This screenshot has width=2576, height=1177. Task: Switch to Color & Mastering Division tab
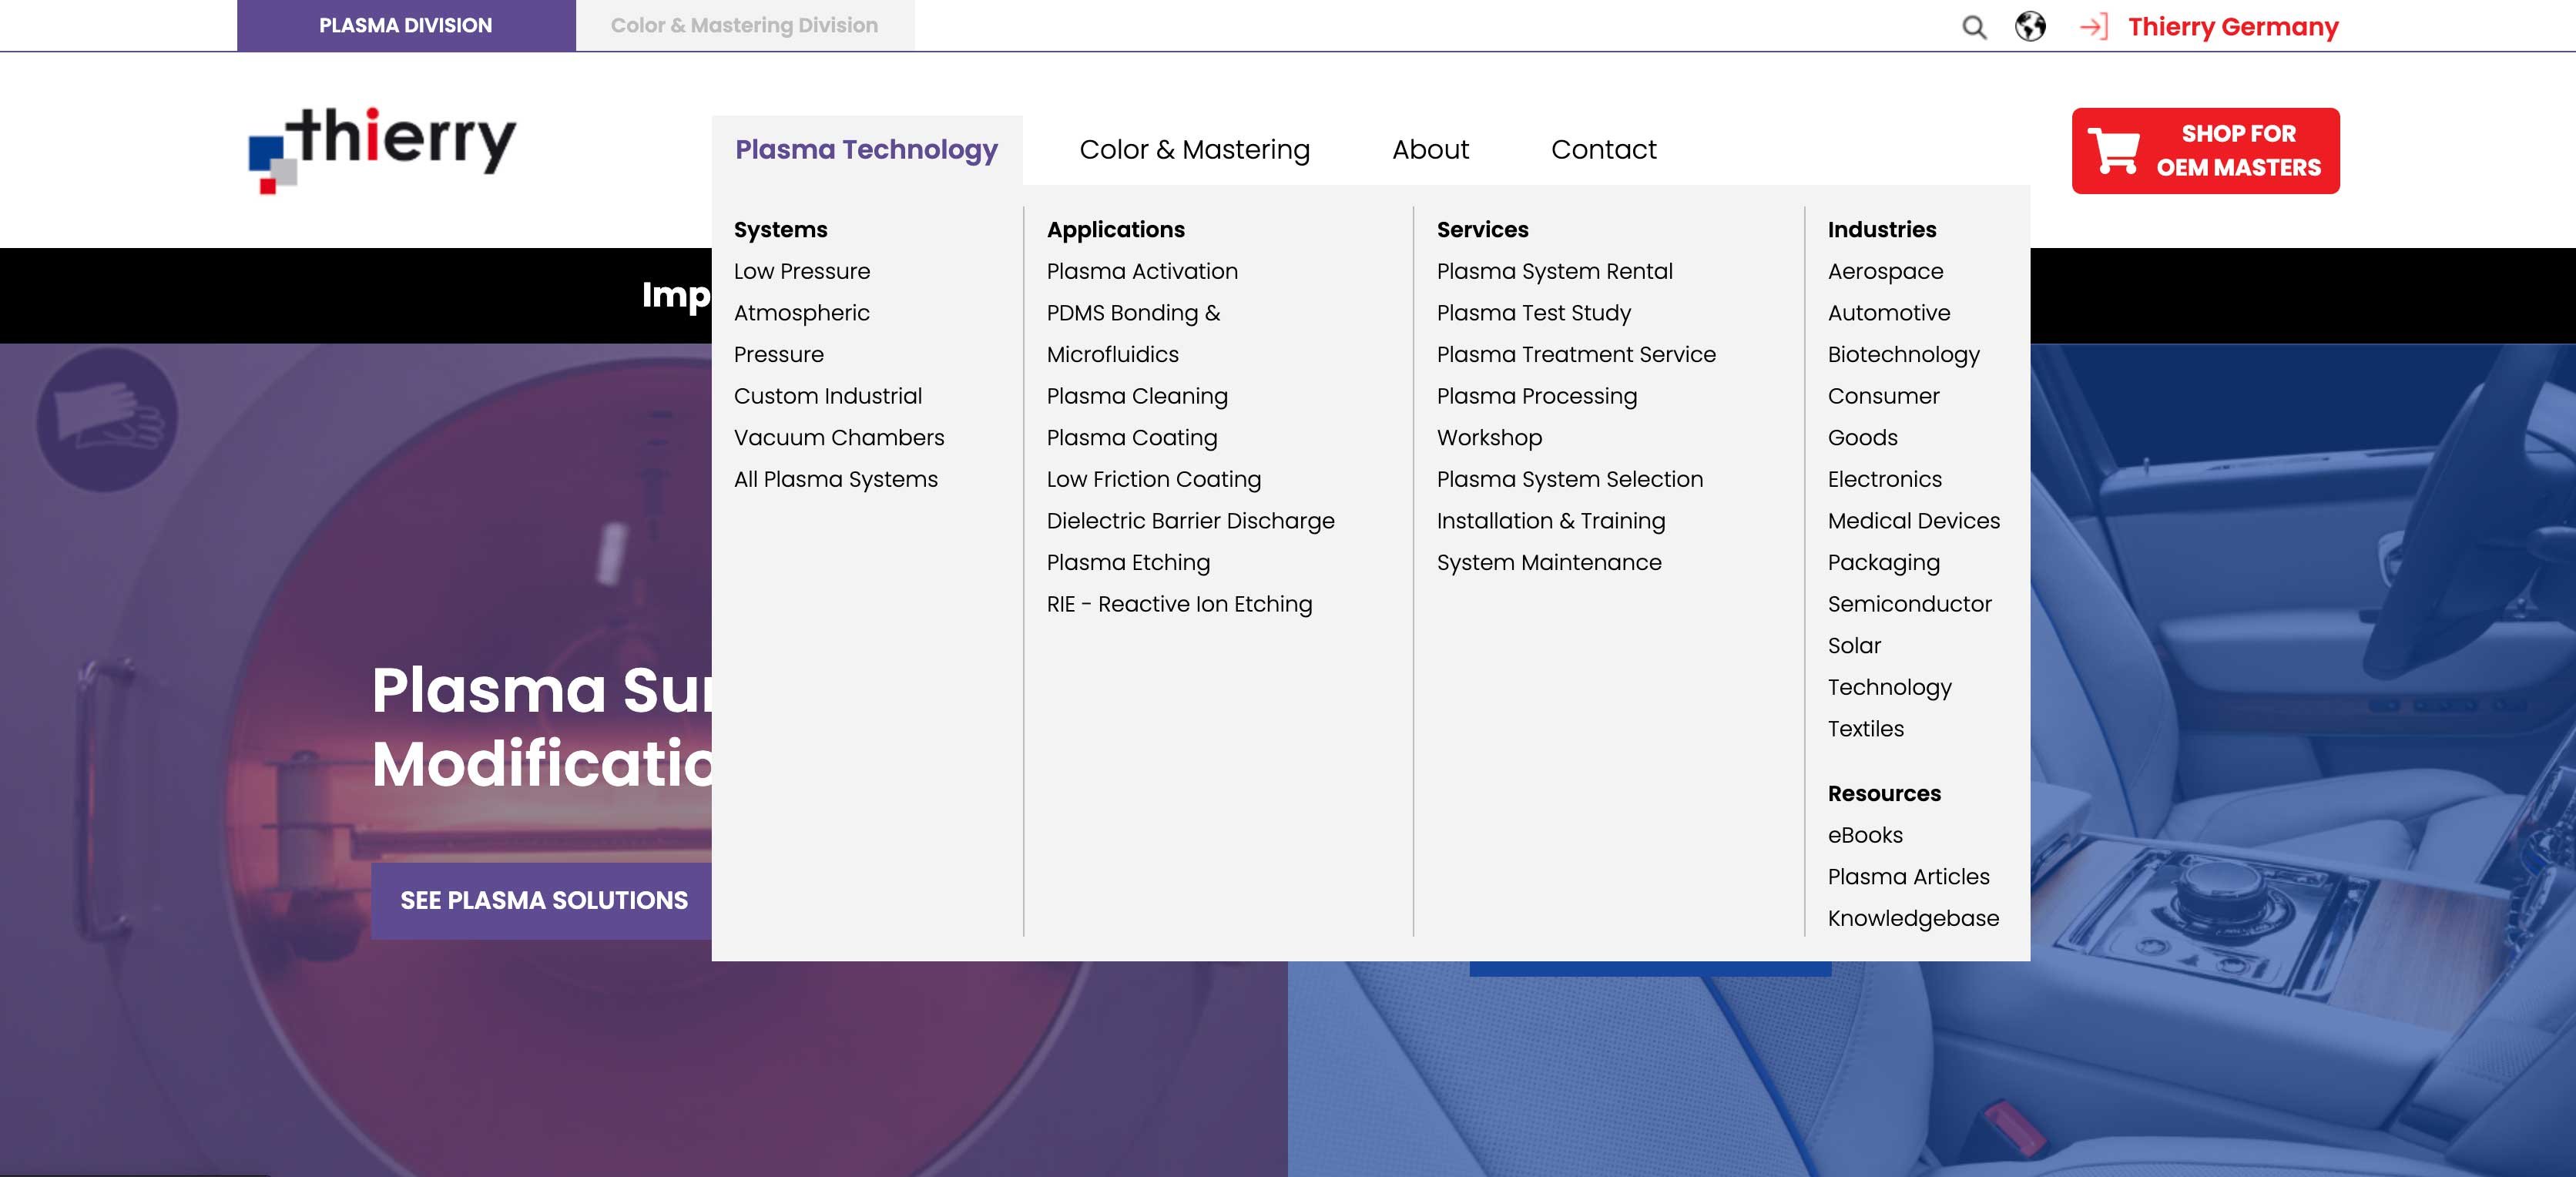(x=744, y=25)
